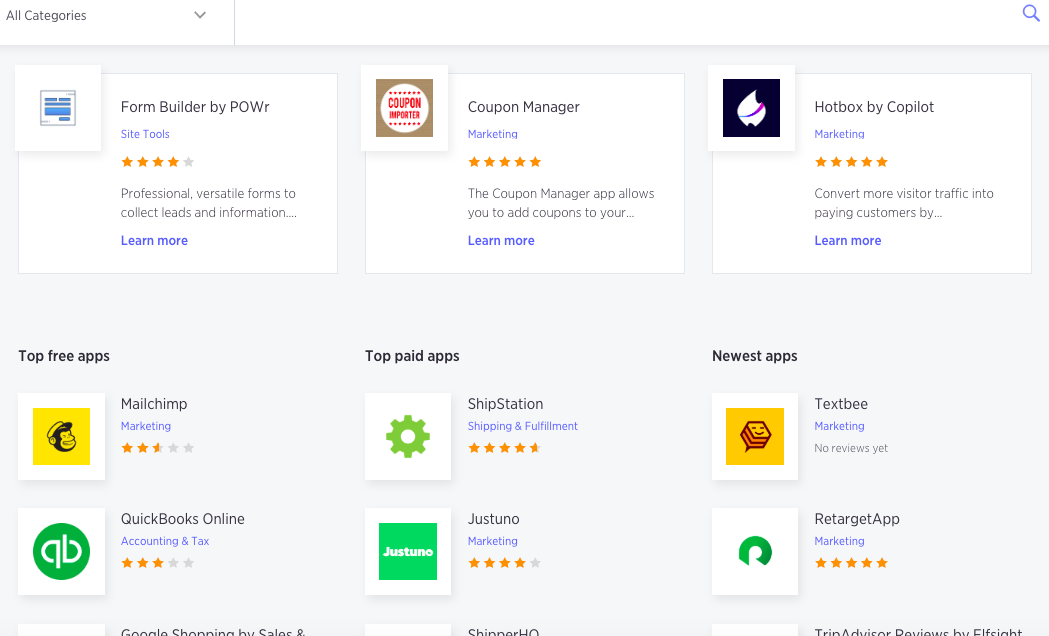The width and height of the screenshot is (1049, 636).
Task: Click the Top free apps heading
Action: [64, 356]
